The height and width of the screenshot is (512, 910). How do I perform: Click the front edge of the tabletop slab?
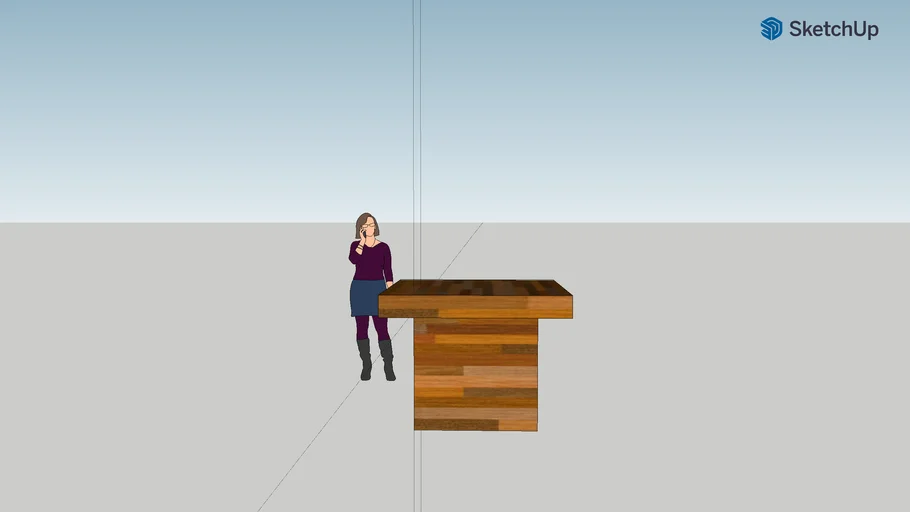point(475,306)
